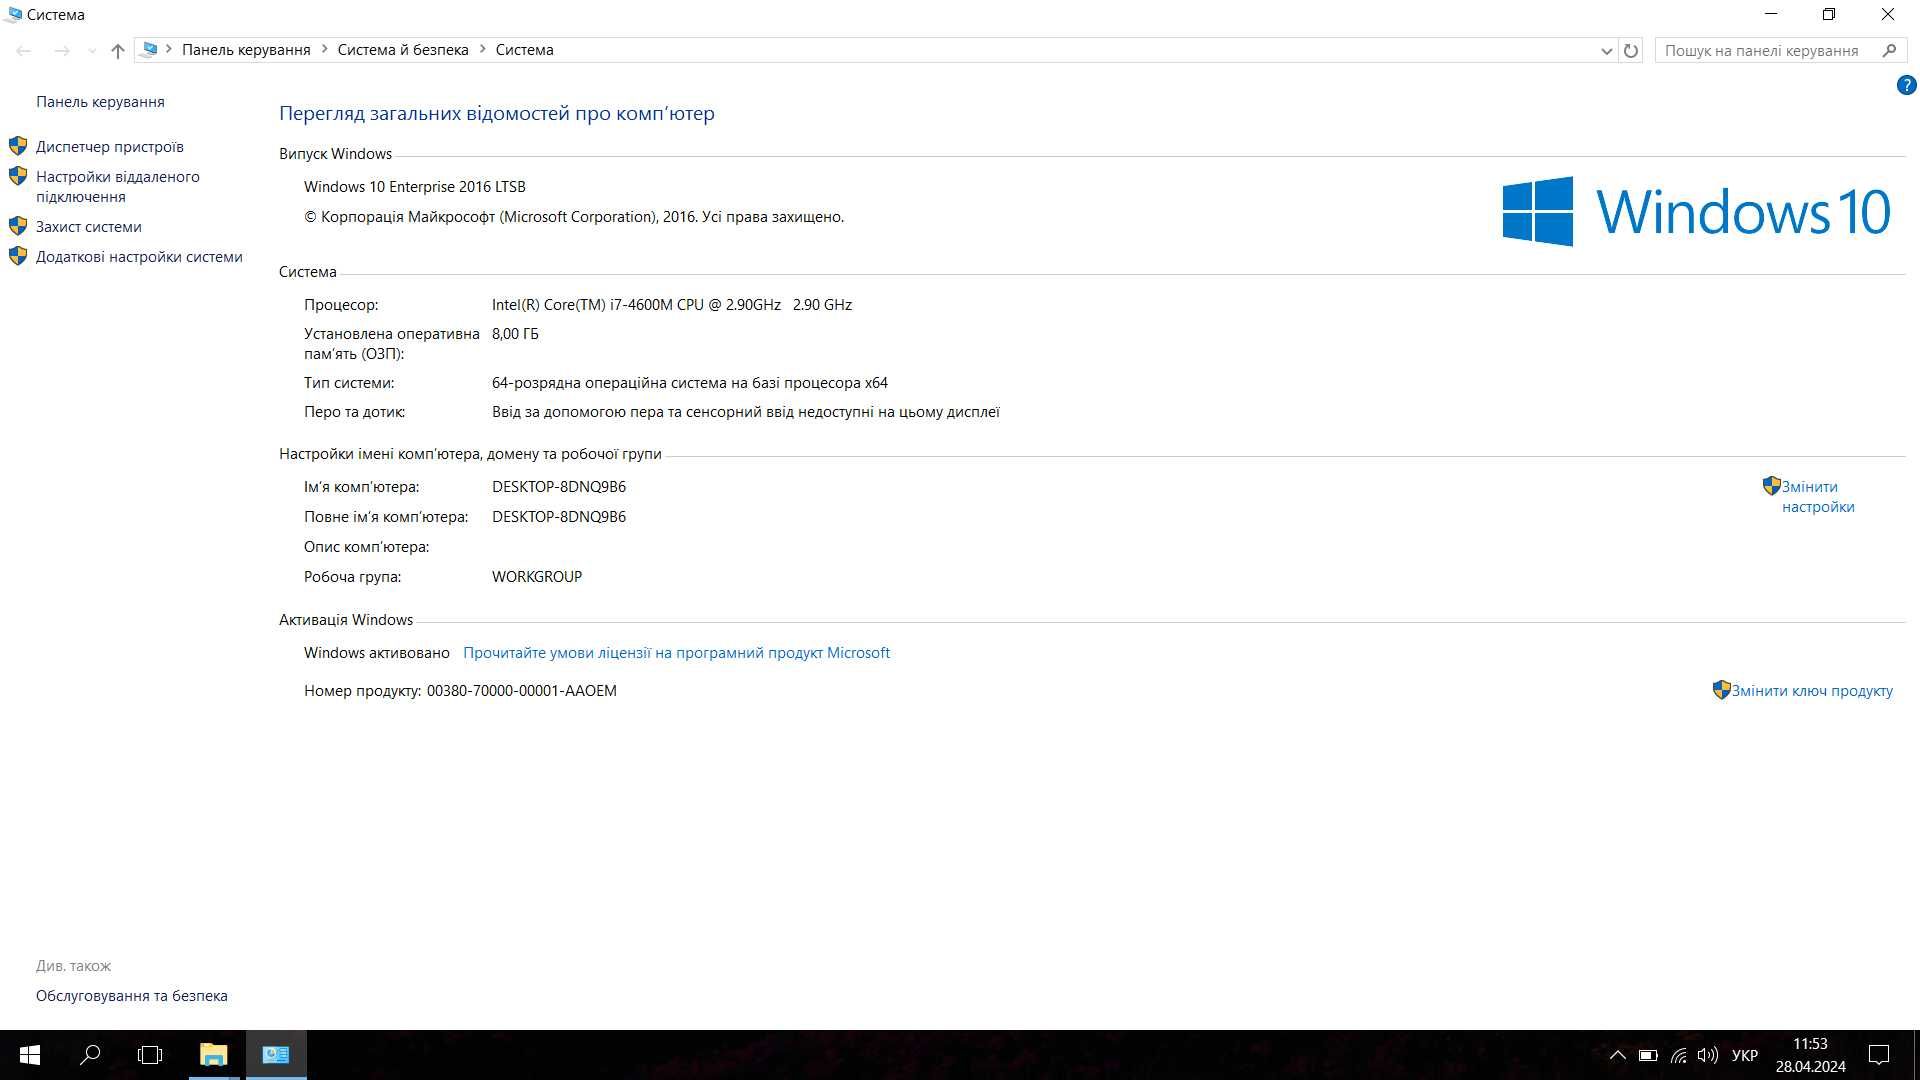The height and width of the screenshot is (1080, 1920).
Task: Read Microsoft software license terms link
Action: pos(676,653)
